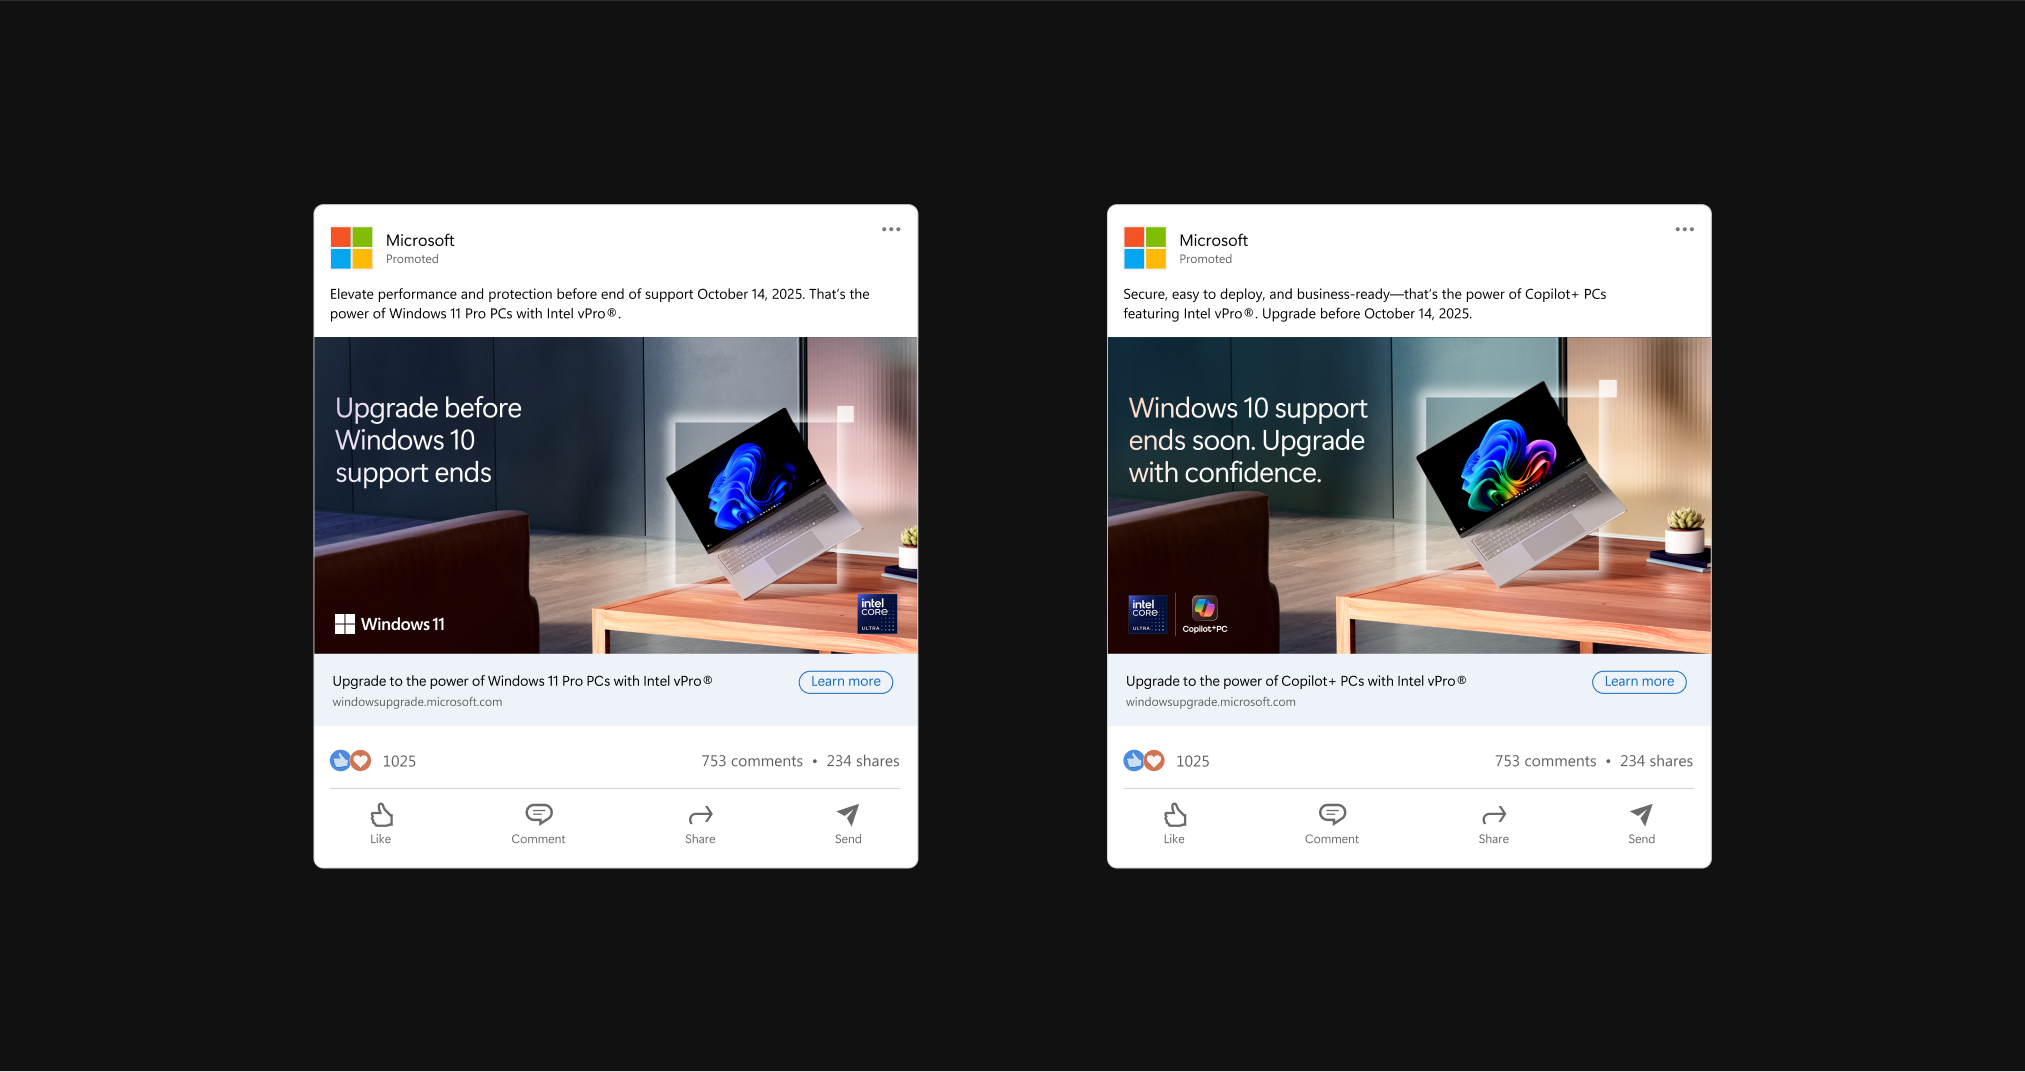Open the 'Windows 10 support ends soon' ad image
The height and width of the screenshot is (1072, 2025).
coord(1409,495)
